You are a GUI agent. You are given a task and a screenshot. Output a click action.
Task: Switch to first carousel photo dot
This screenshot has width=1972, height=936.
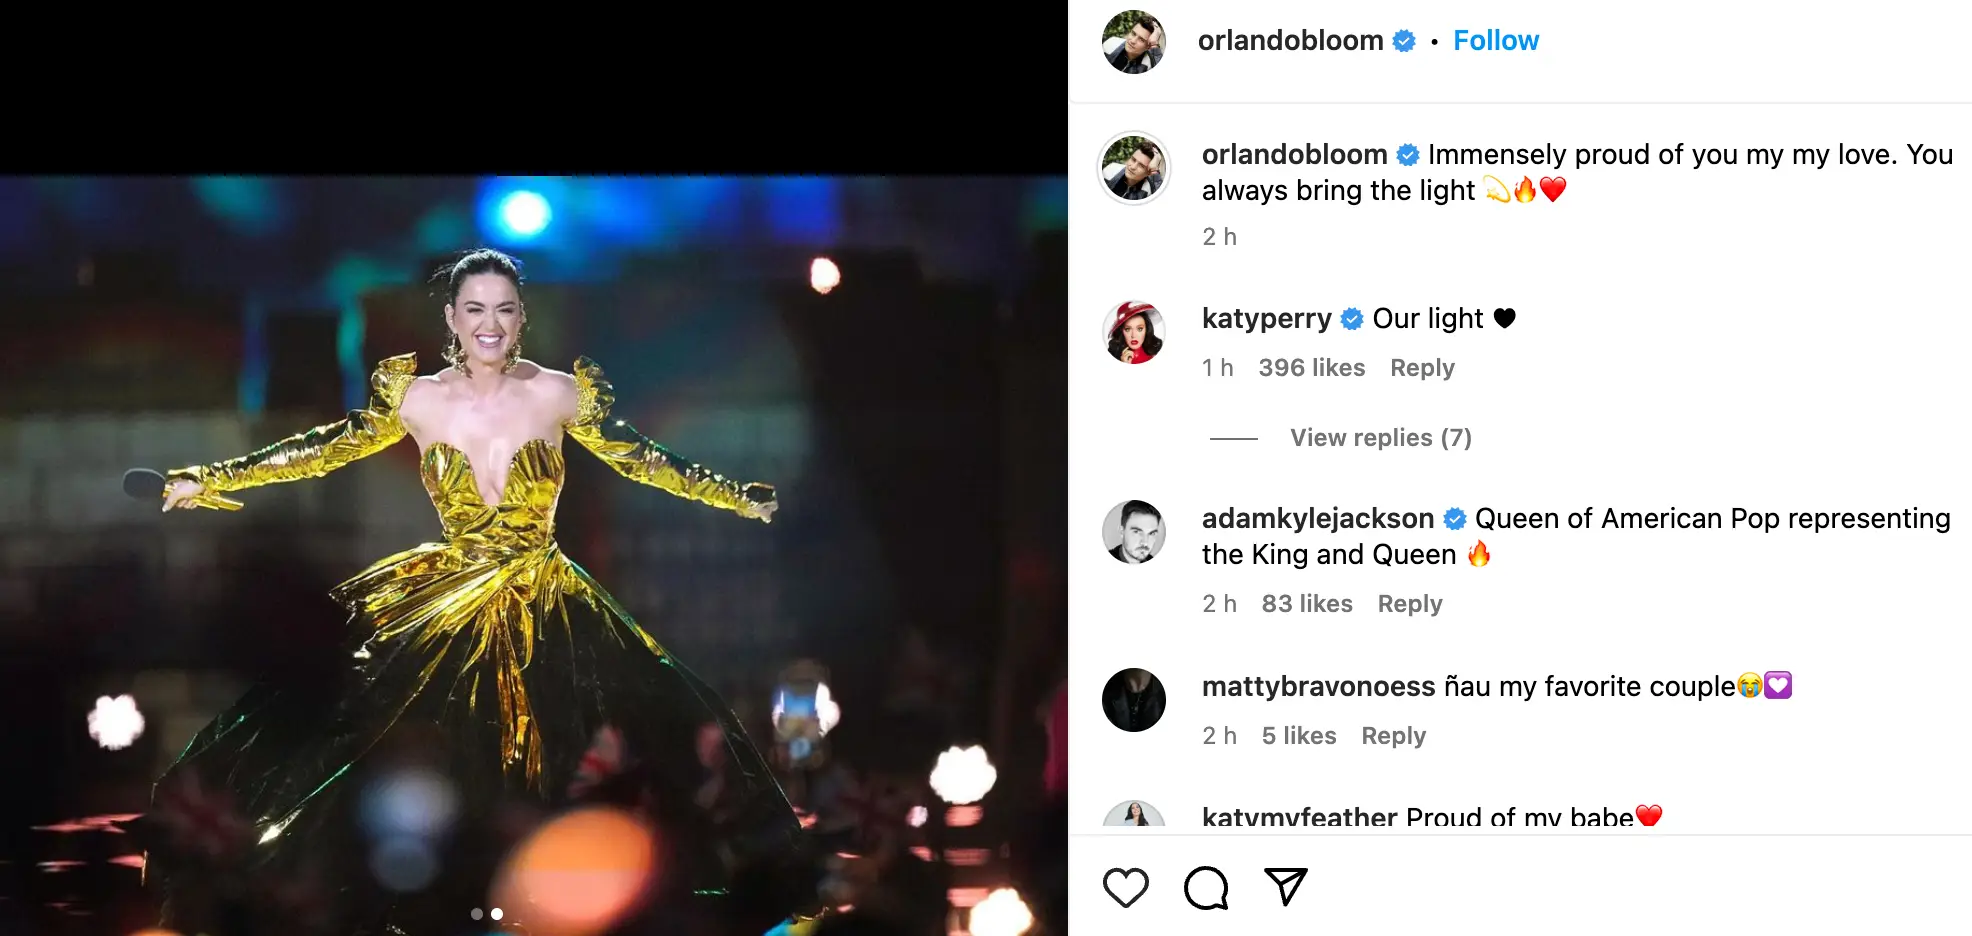[477, 914]
